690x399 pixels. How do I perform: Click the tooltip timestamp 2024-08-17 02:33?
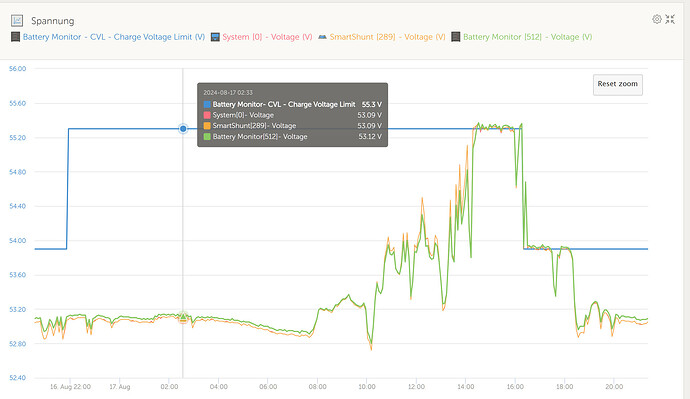coord(228,92)
